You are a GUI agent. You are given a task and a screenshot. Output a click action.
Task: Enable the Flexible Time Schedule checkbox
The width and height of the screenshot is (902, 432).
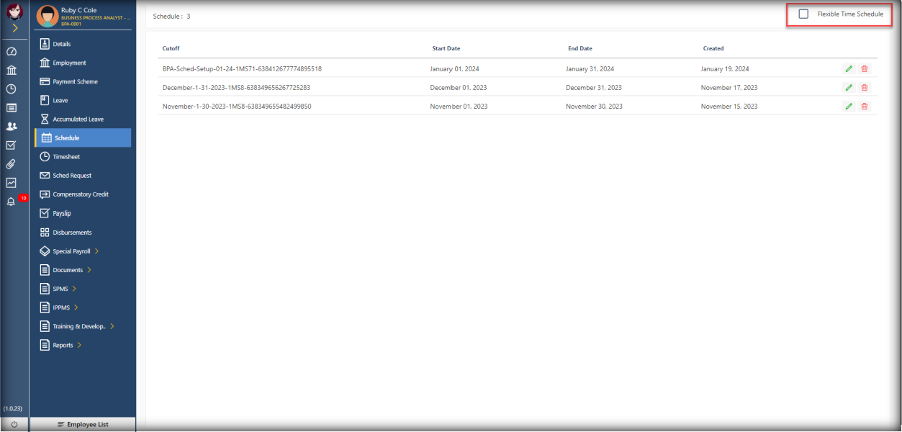pos(804,14)
